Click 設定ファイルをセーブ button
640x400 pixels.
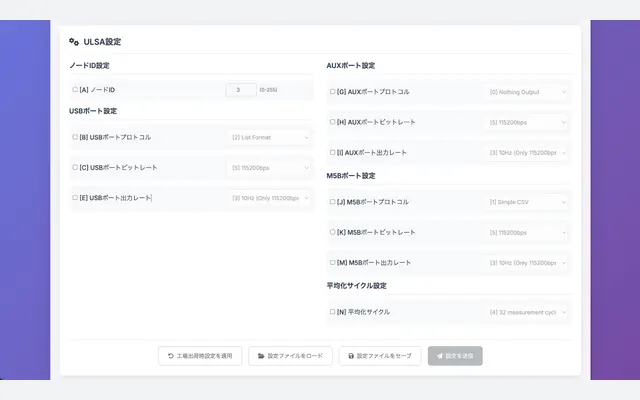coord(380,356)
